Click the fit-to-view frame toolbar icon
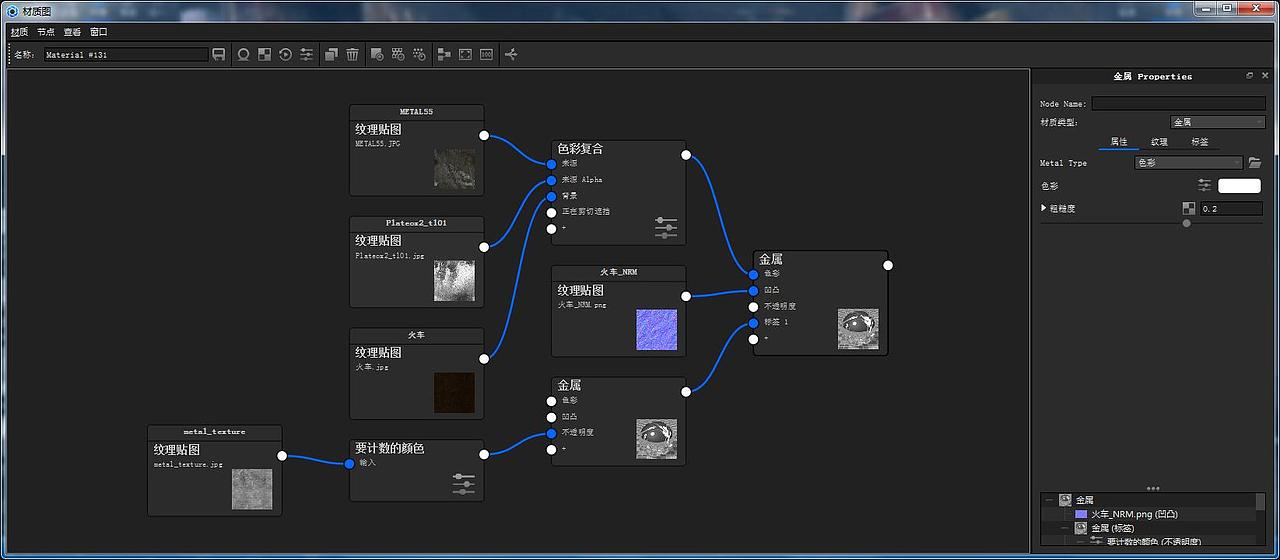Viewport: 1280px width, 560px height. pos(465,54)
